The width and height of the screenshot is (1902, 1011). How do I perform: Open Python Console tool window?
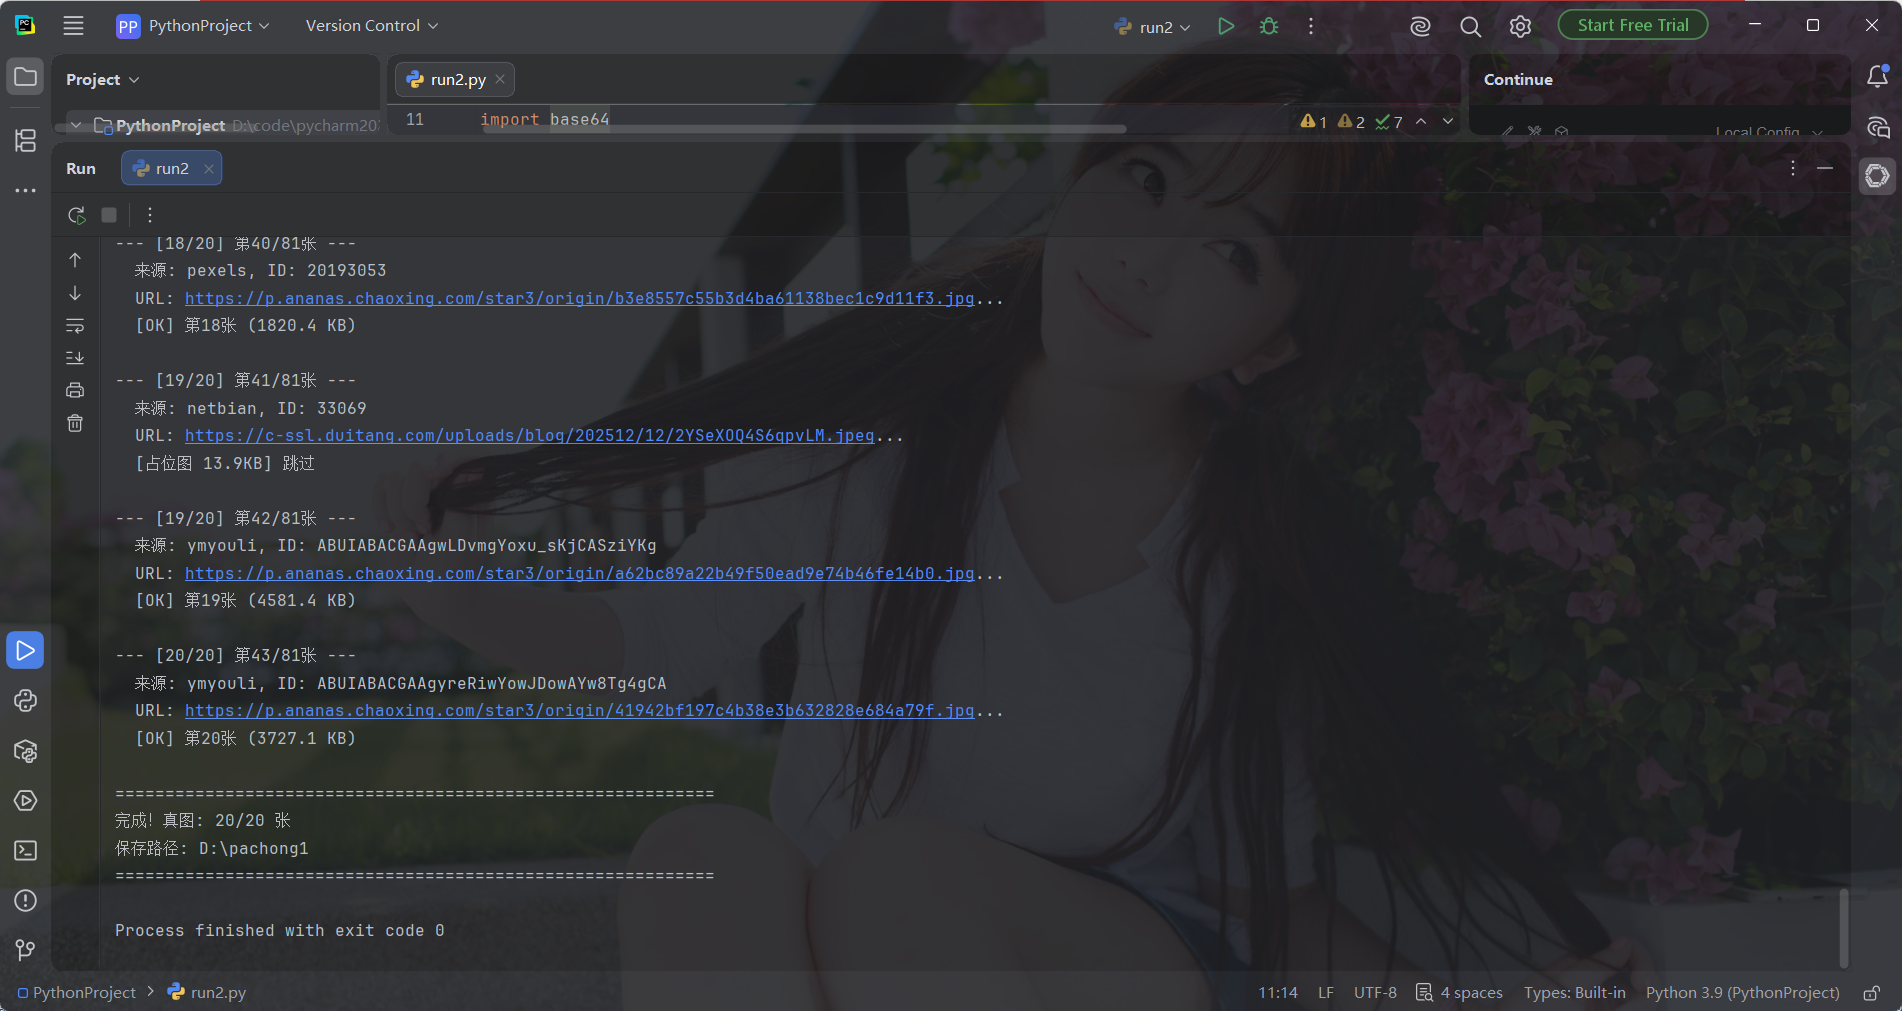[x=25, y=700]
